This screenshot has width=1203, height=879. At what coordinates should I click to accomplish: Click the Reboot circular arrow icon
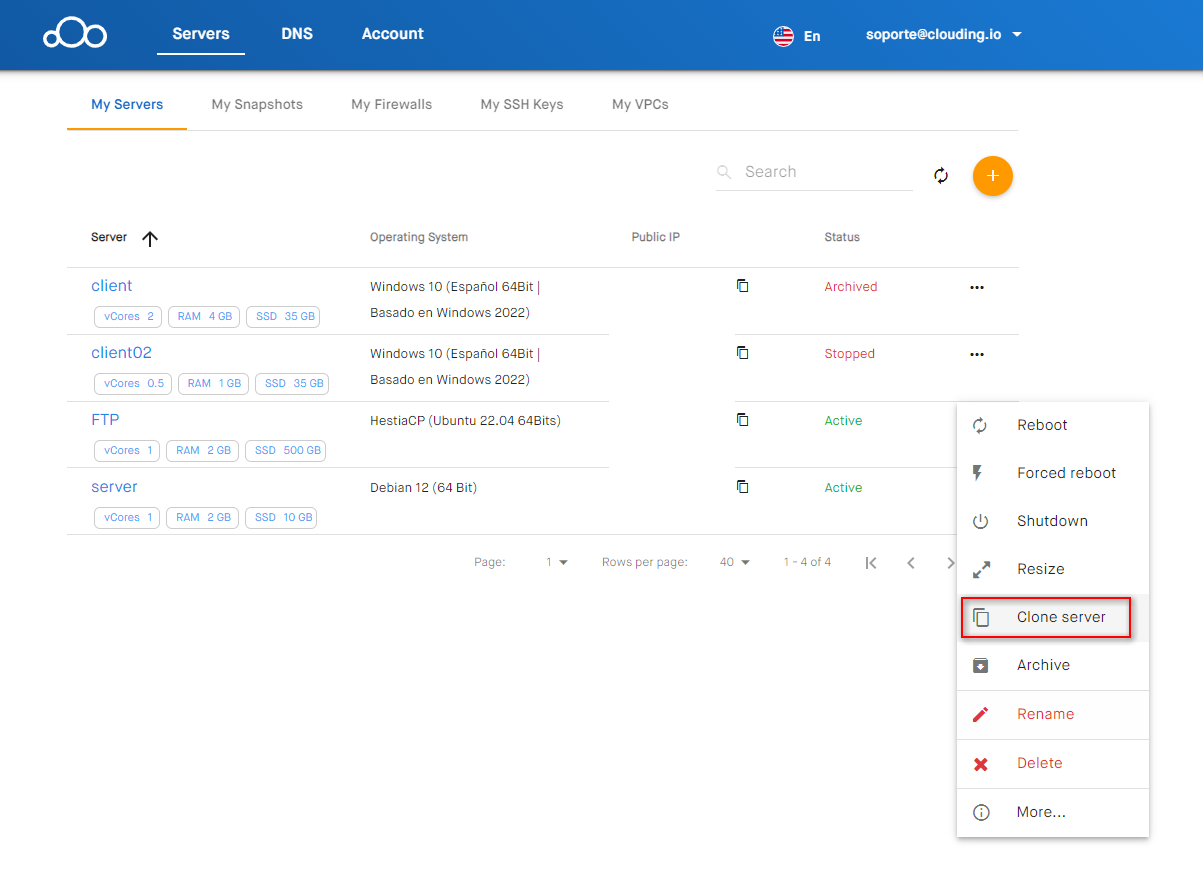point(981,425)
